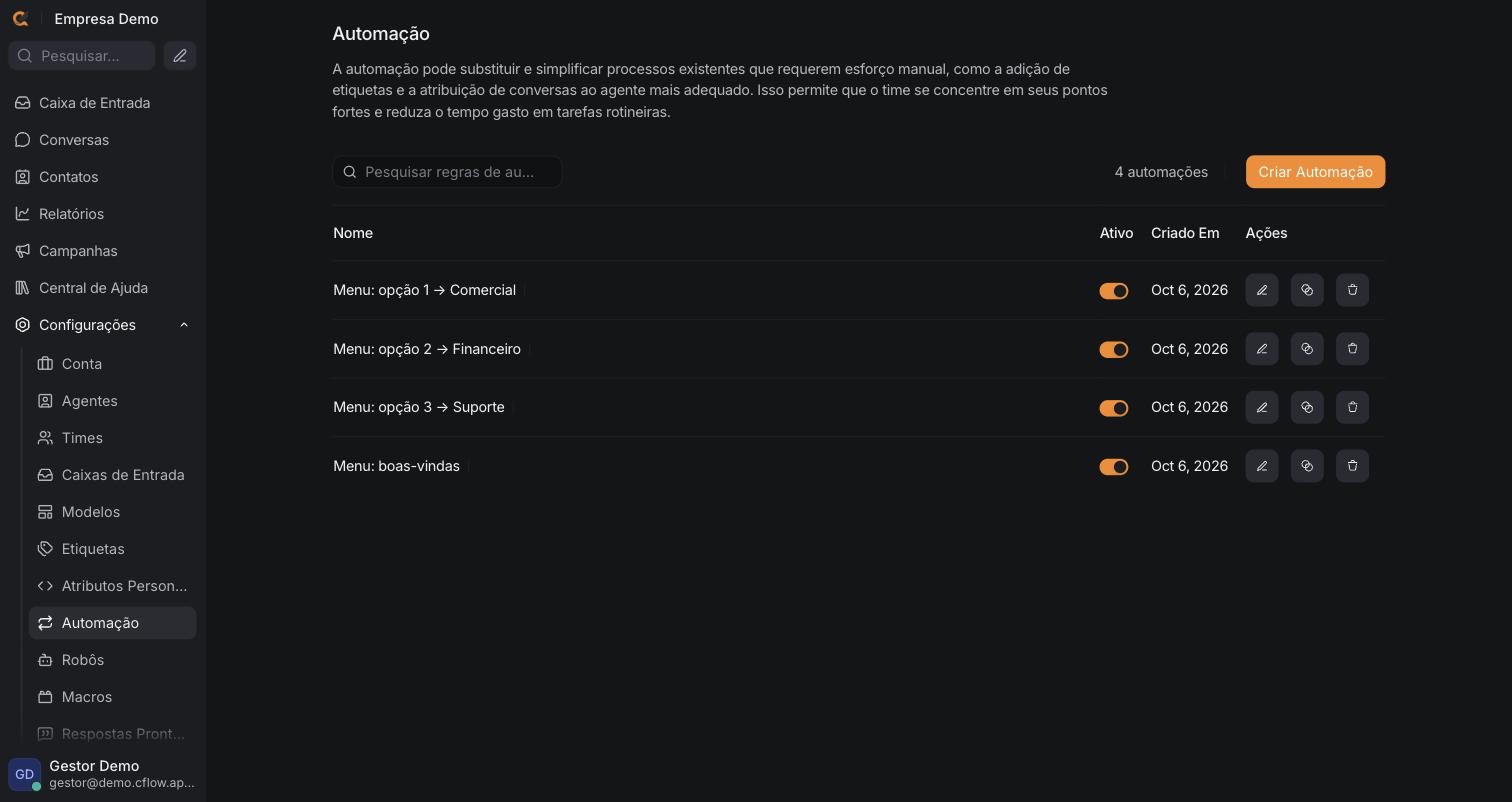Open the Gestor Demo profile menu

pyautogui.click(x=103, y=774)
